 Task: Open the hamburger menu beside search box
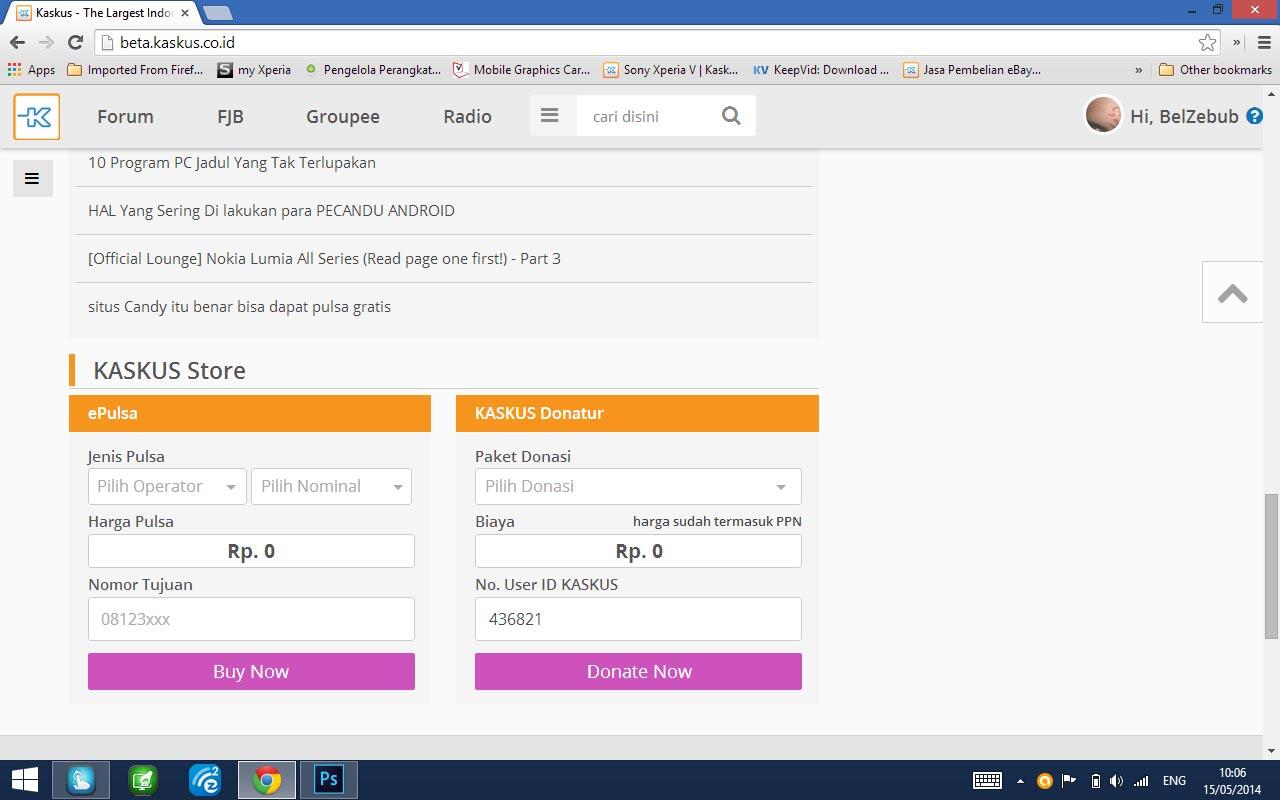[549, 116]
